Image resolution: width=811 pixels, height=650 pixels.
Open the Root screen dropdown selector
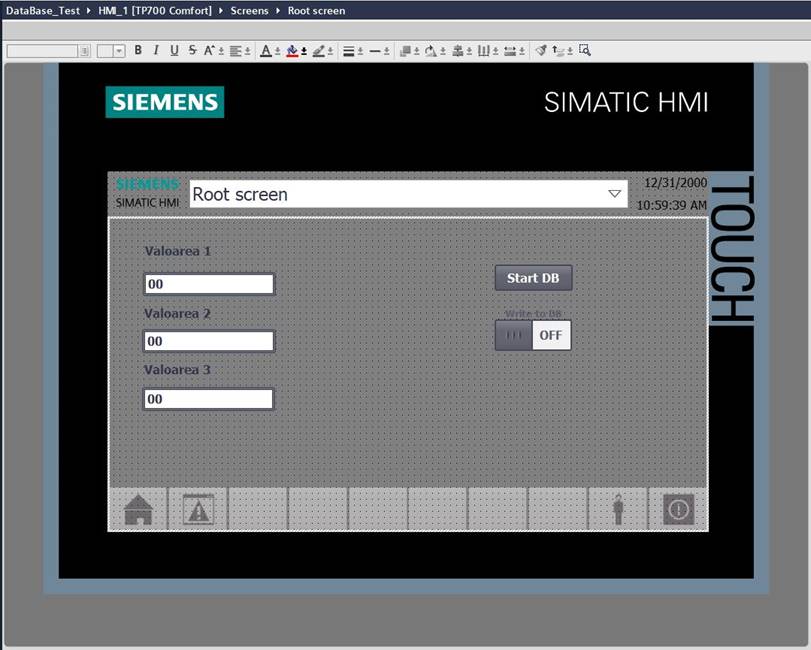coord(614,194)
